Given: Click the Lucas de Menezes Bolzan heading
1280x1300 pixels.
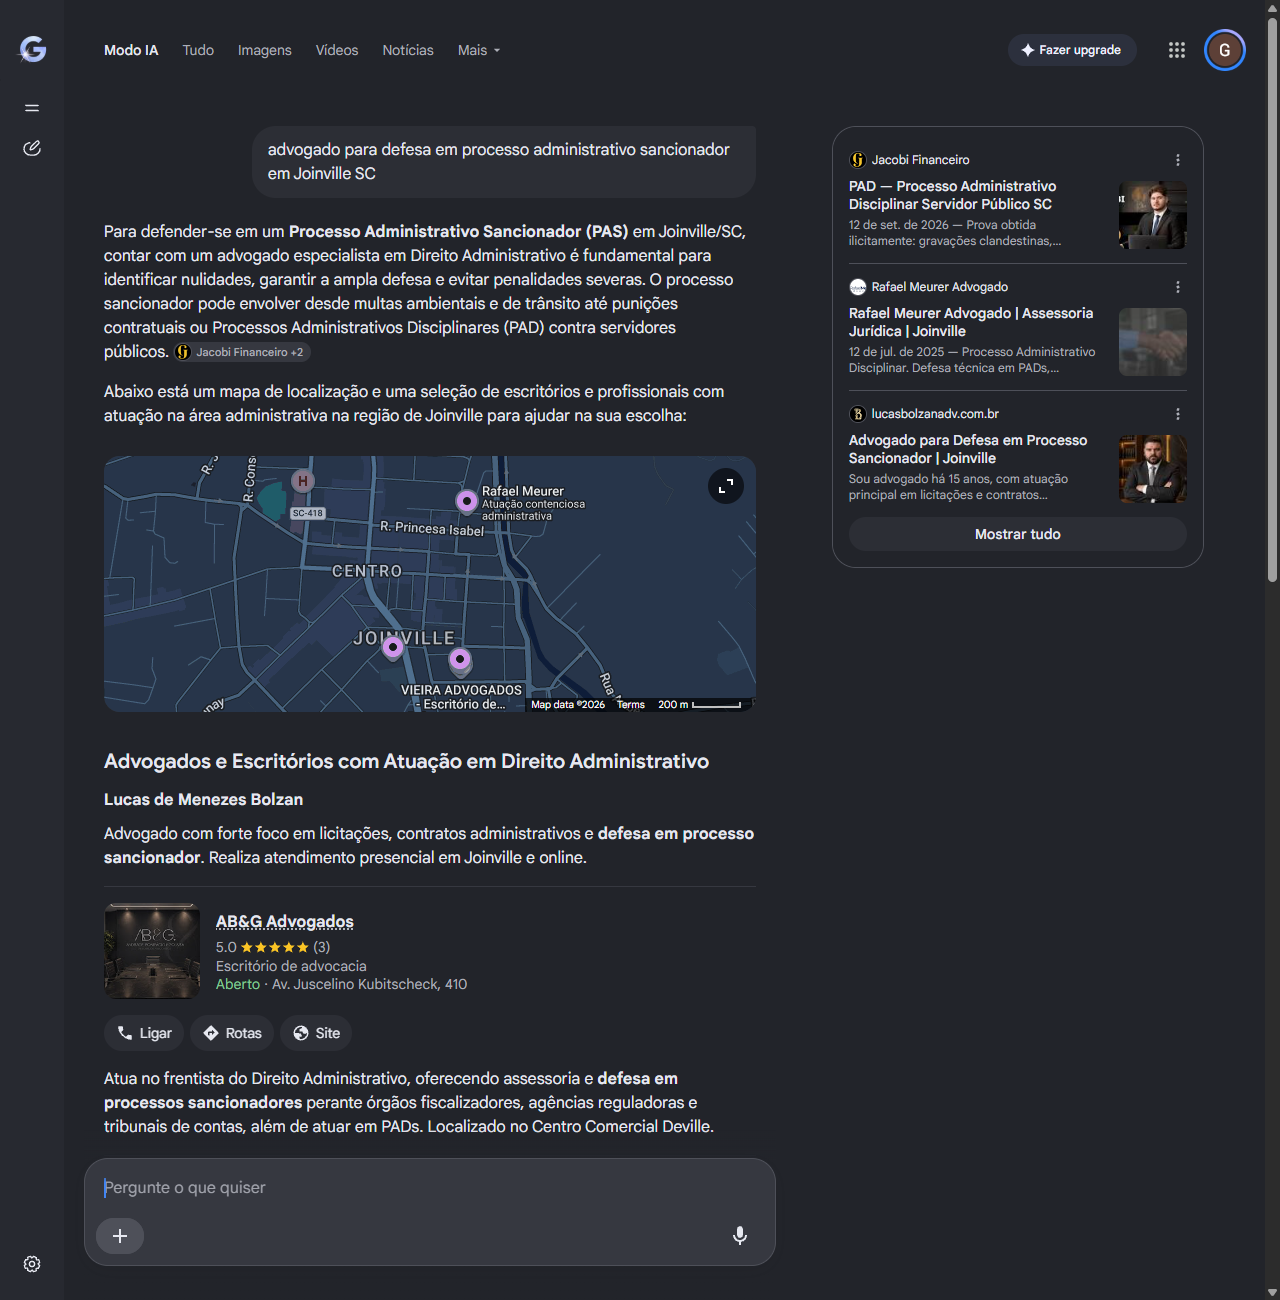Looking at the screenshot, I should (204, 800).
